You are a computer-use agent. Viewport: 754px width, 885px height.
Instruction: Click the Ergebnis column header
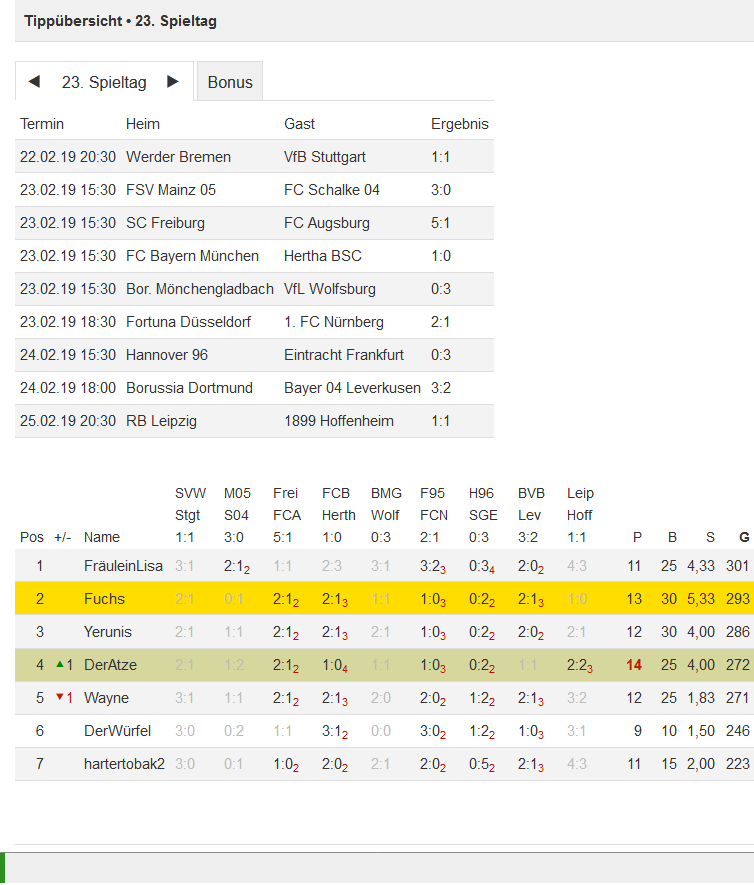(459, 124)
